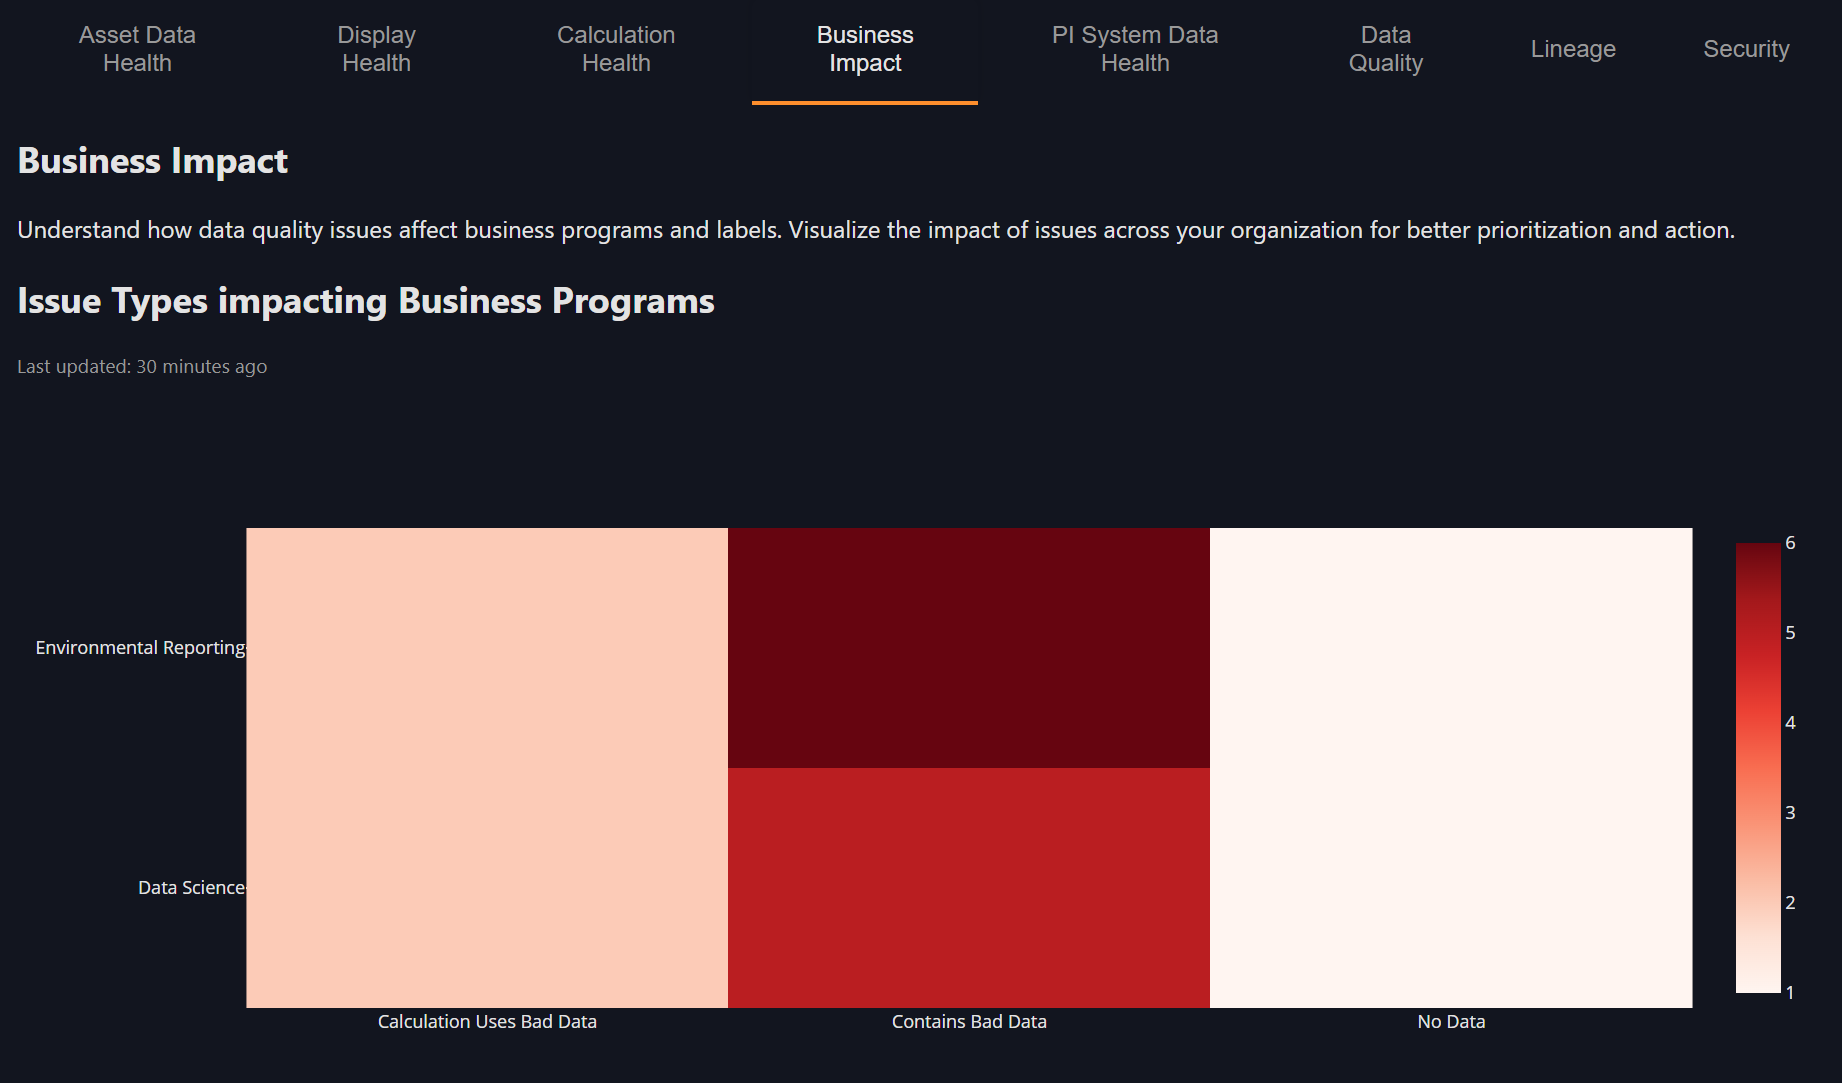Open the Lineage tab
The height and width of the screenshot is (1083, 1842).
(x=1572, y=48)
